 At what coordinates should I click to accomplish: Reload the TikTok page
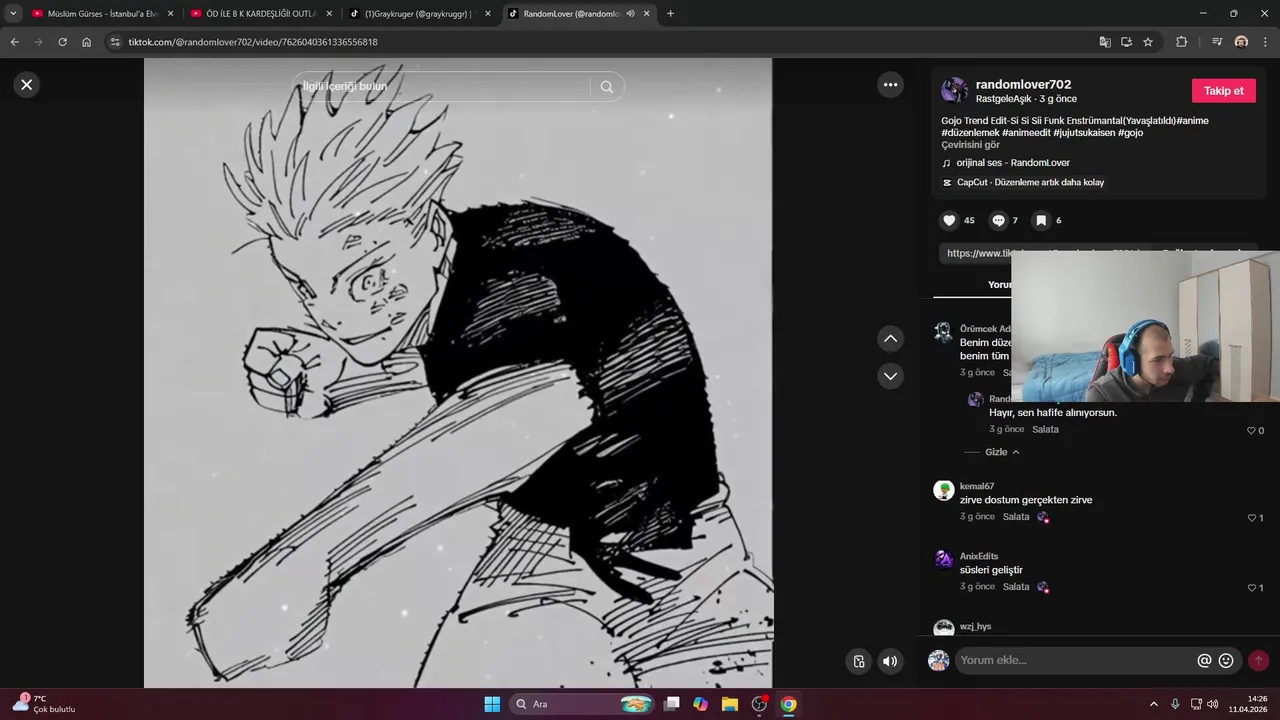62,42
